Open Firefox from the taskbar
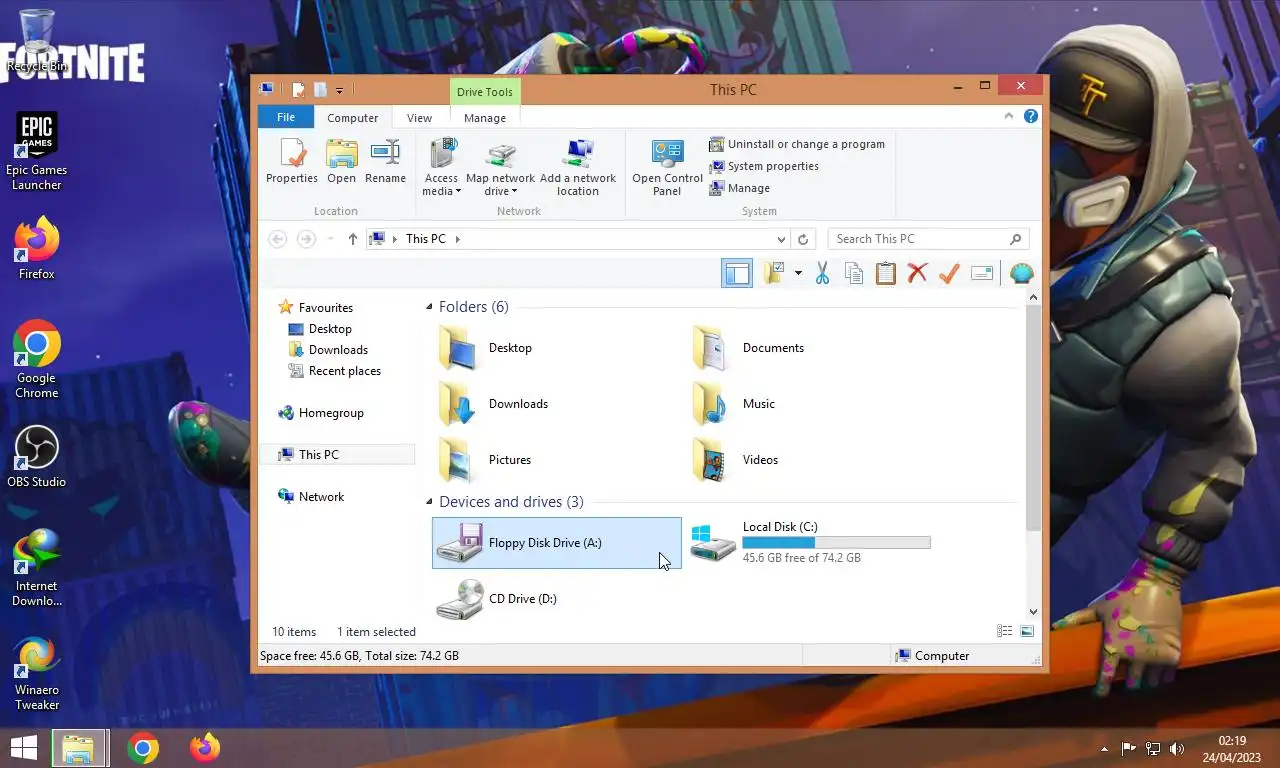1280x768 pixels. point(205,747)
